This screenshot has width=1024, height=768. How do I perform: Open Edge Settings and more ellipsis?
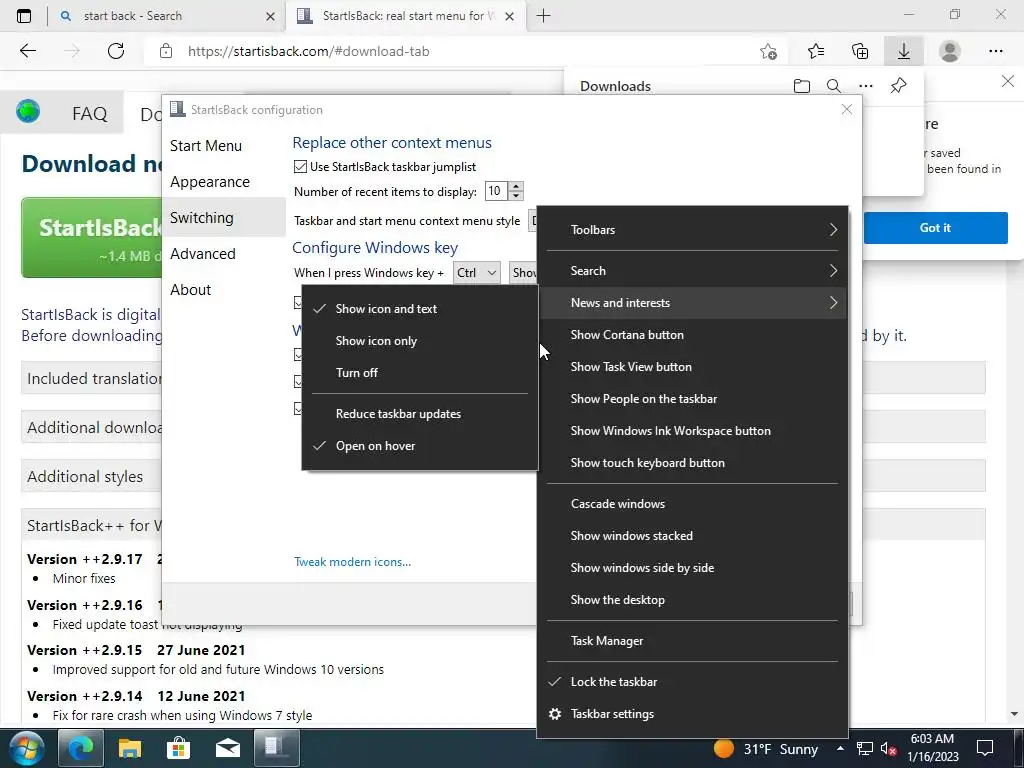(x=995, y=51)
